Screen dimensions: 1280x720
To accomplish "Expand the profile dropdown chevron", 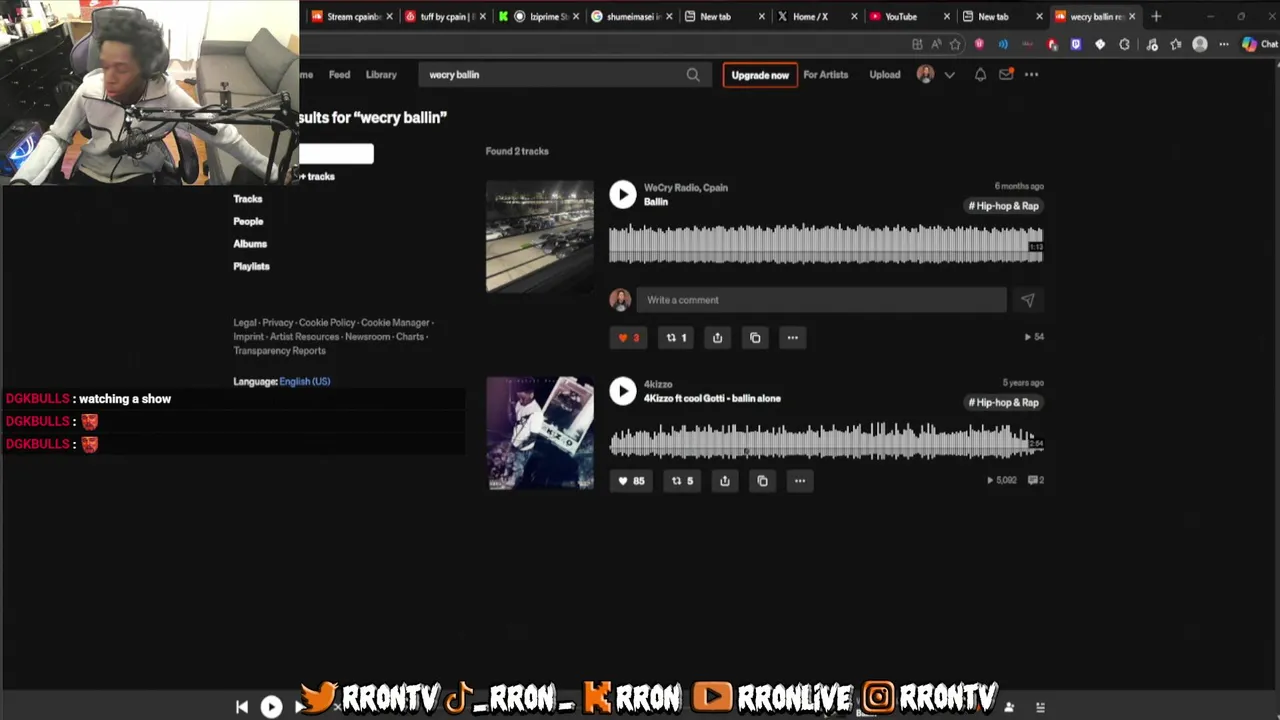I will tap(949, 75).
